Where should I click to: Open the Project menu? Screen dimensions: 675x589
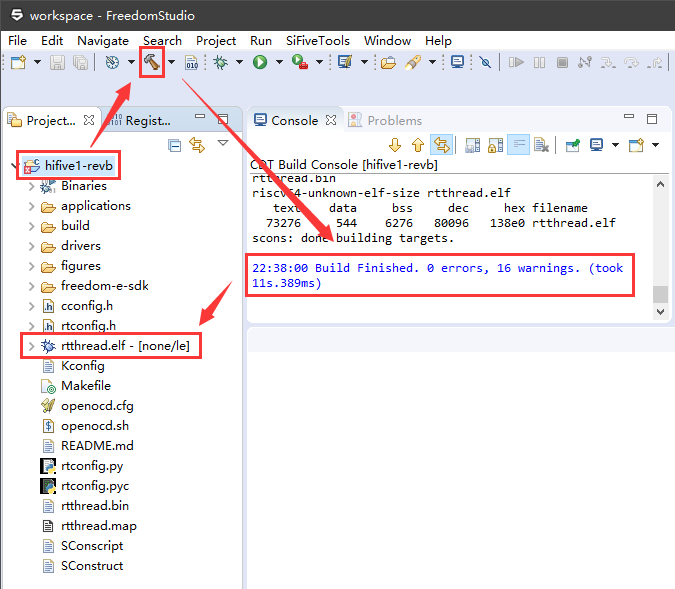click(x=216, y=41)
